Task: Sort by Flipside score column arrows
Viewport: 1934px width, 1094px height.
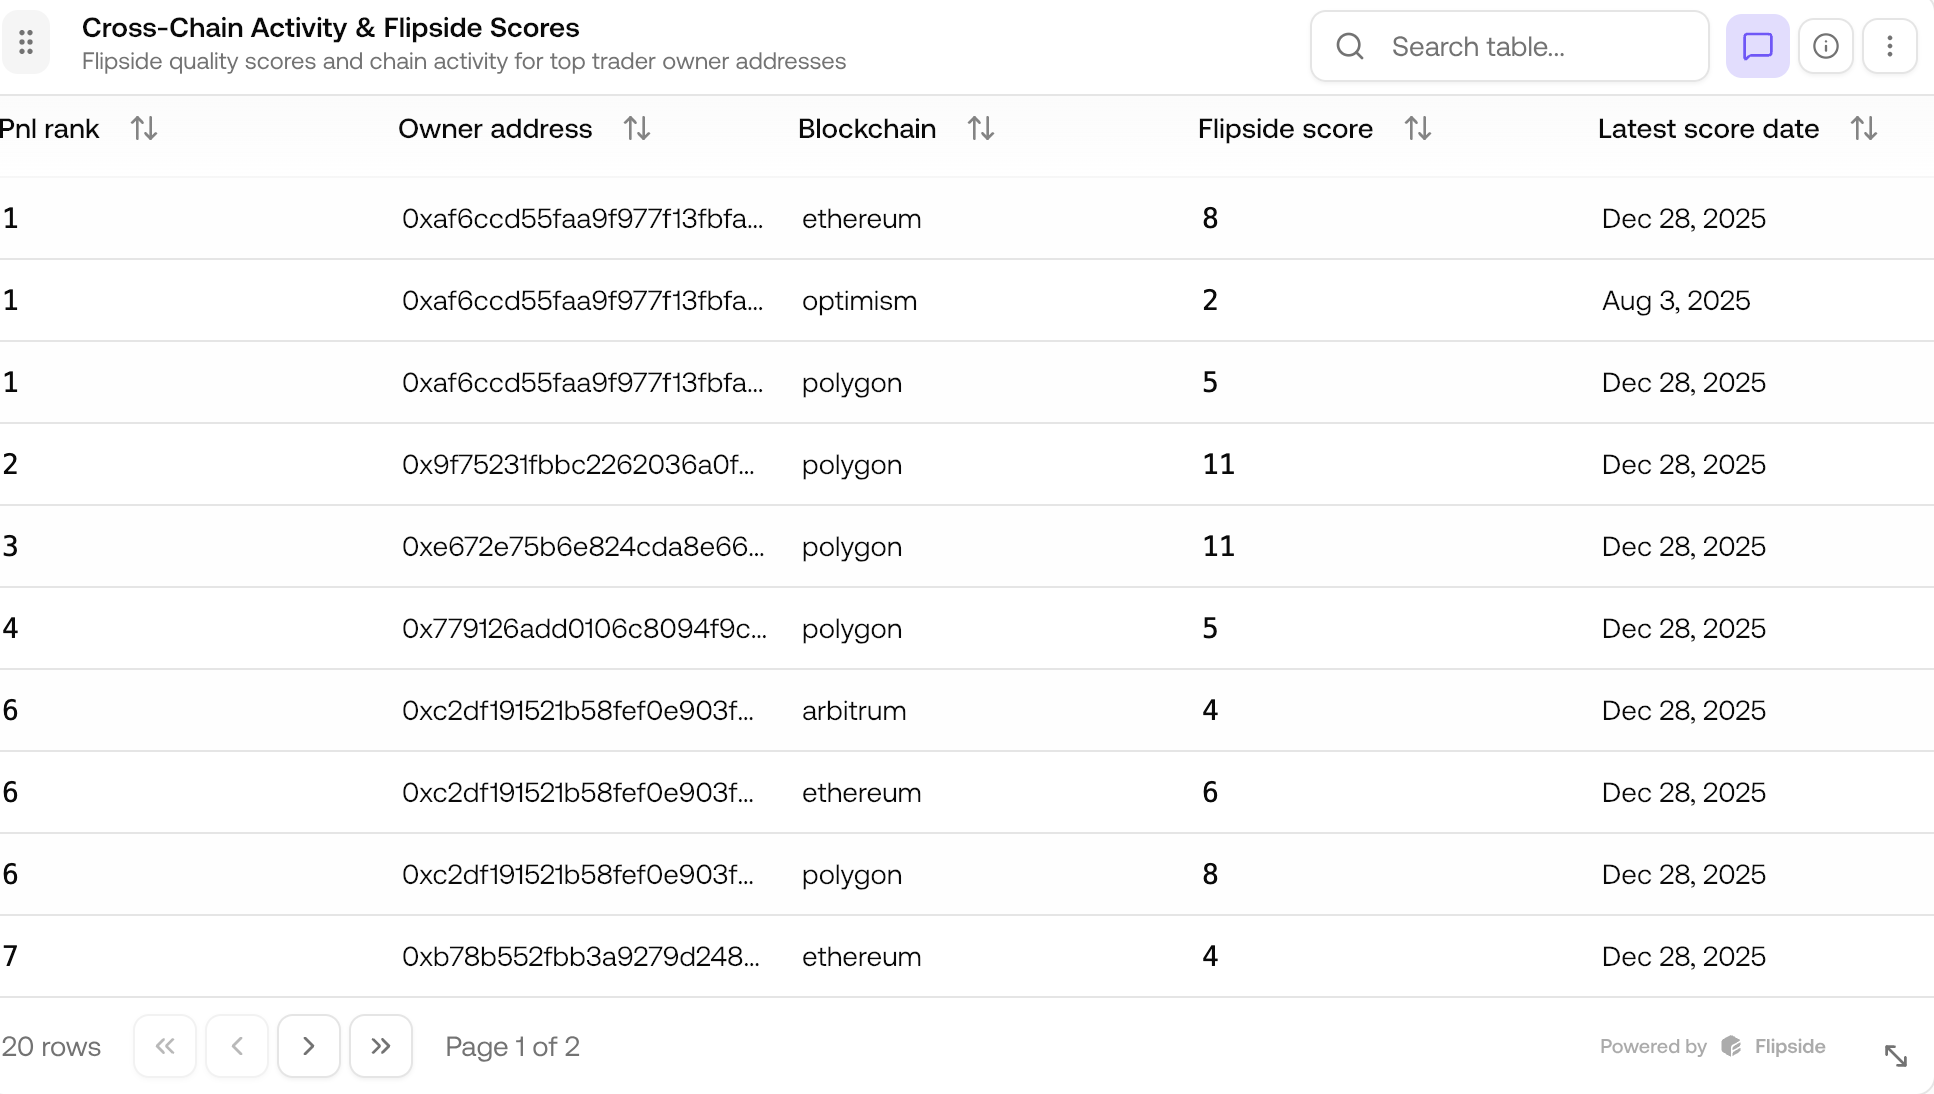Action: [1418, 129]
